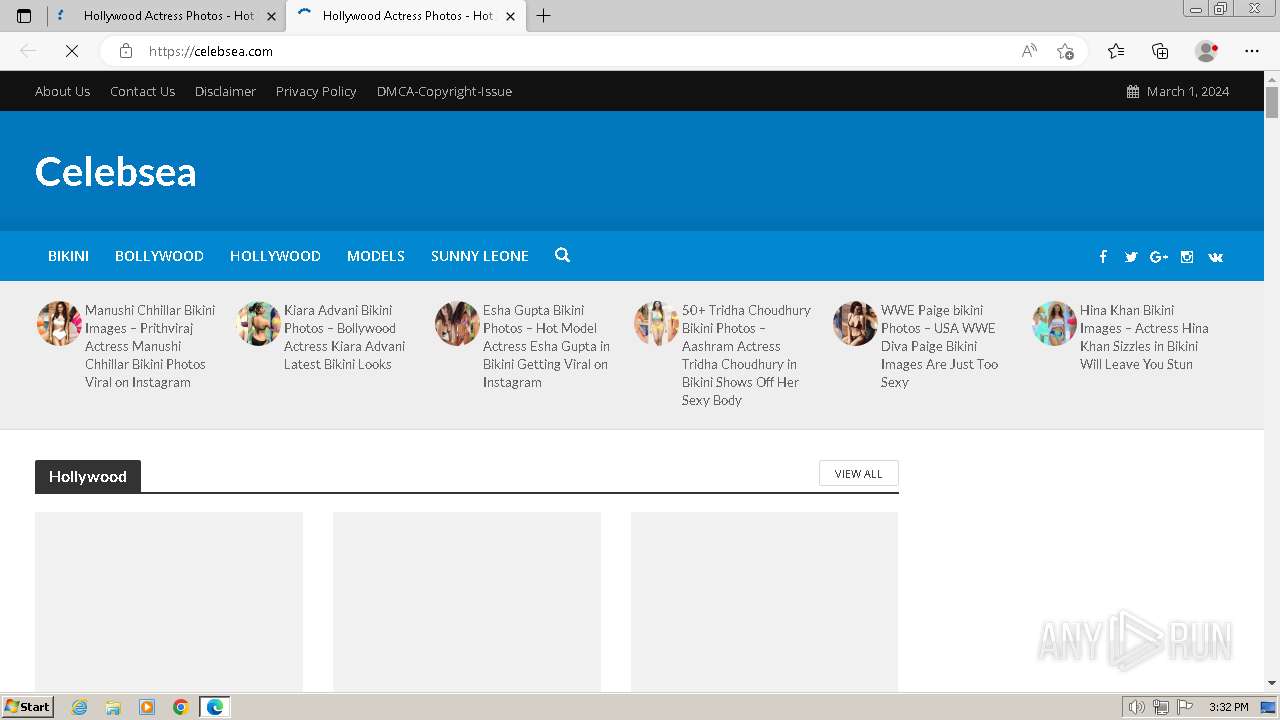Screen dimensions: 1280x720
Task: Close the active Hollywood Actress Photos tab
Action: (x=511, y=16)
